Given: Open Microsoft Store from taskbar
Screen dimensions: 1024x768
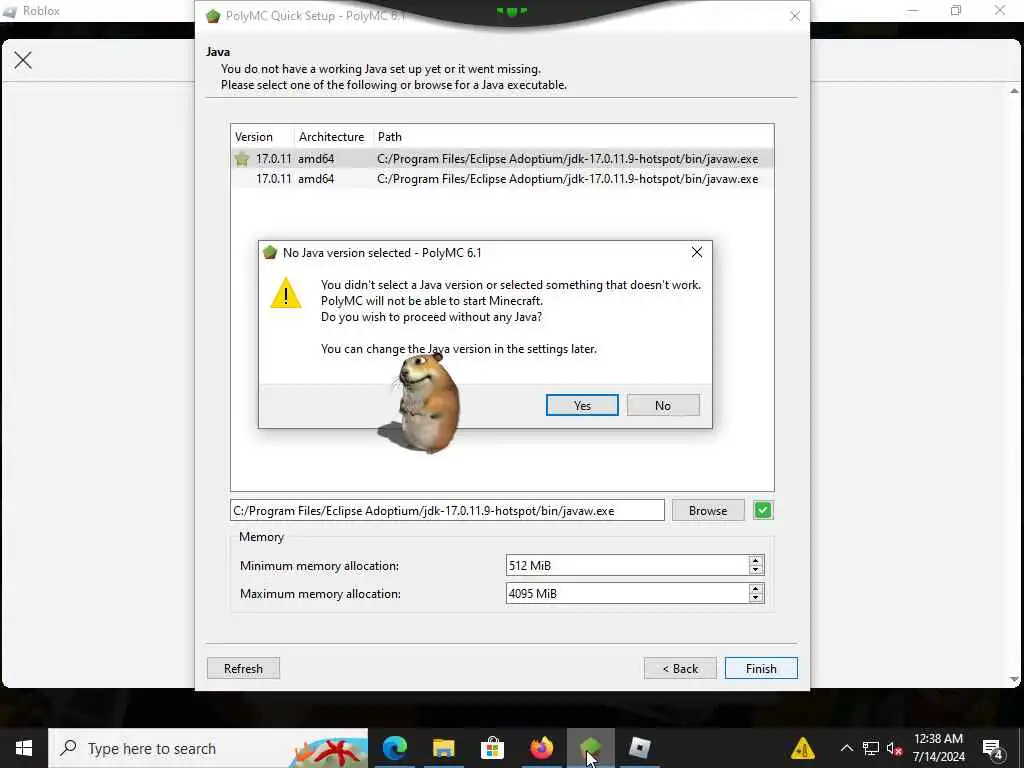Looking at the screenshot, I should (x=492, y=748).
